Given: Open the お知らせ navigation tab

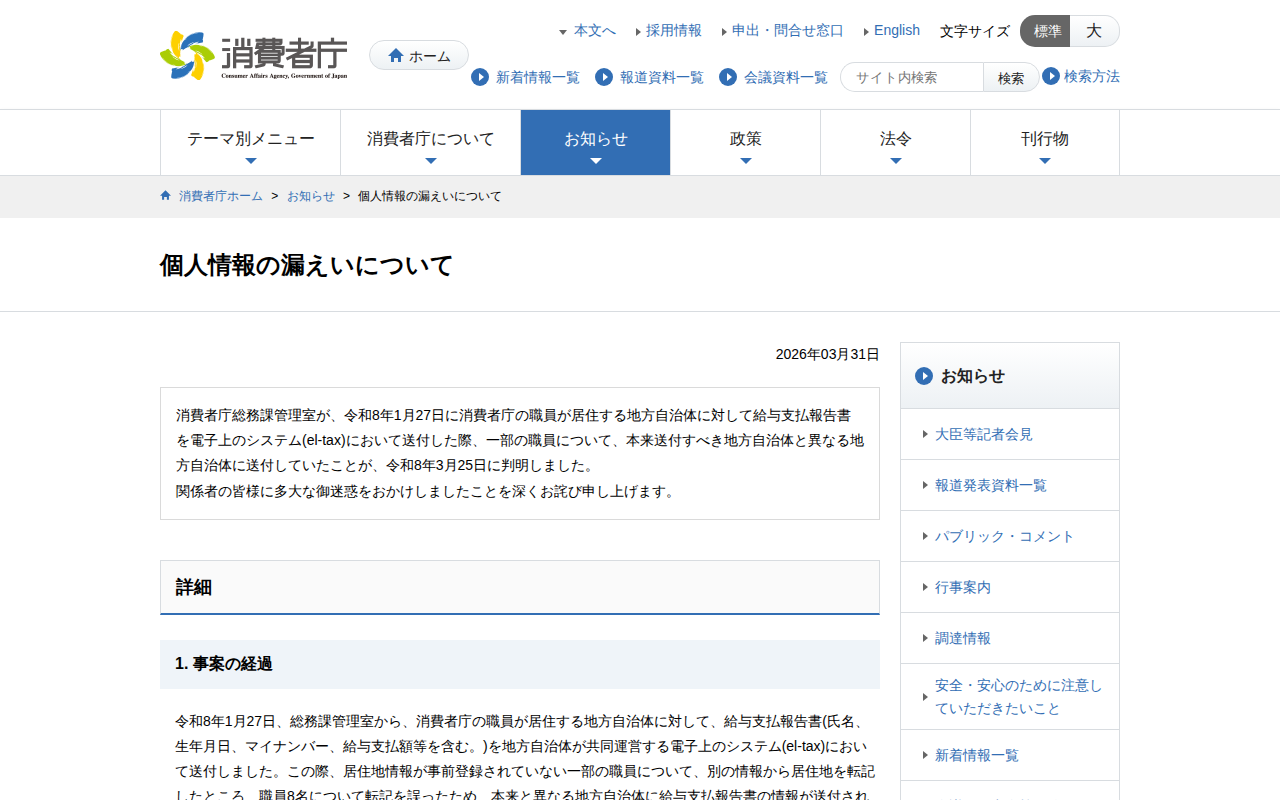Looking at the screenshot, I should point(595,142).
